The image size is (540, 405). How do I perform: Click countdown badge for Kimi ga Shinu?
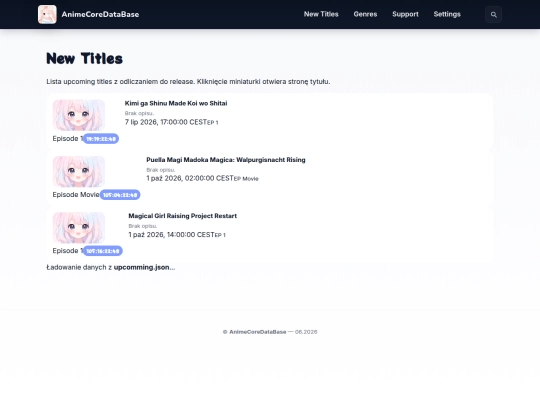coord(101,139)
